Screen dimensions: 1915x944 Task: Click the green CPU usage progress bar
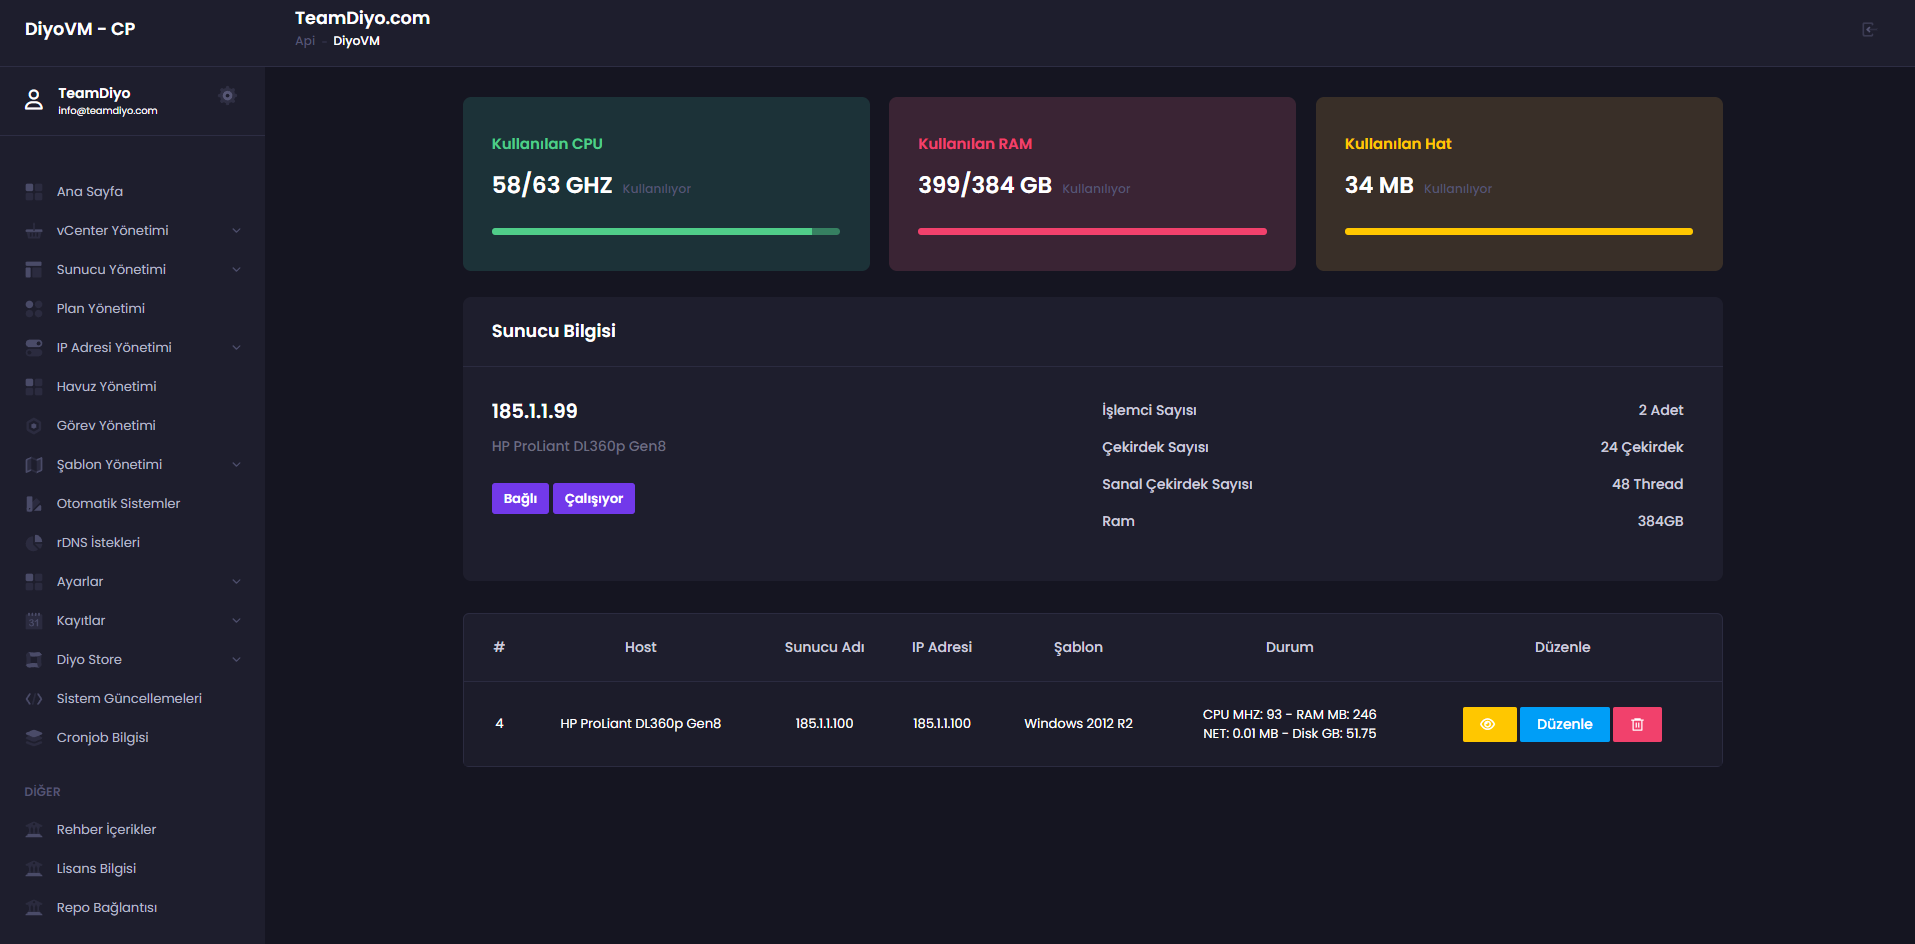[666, 231]
